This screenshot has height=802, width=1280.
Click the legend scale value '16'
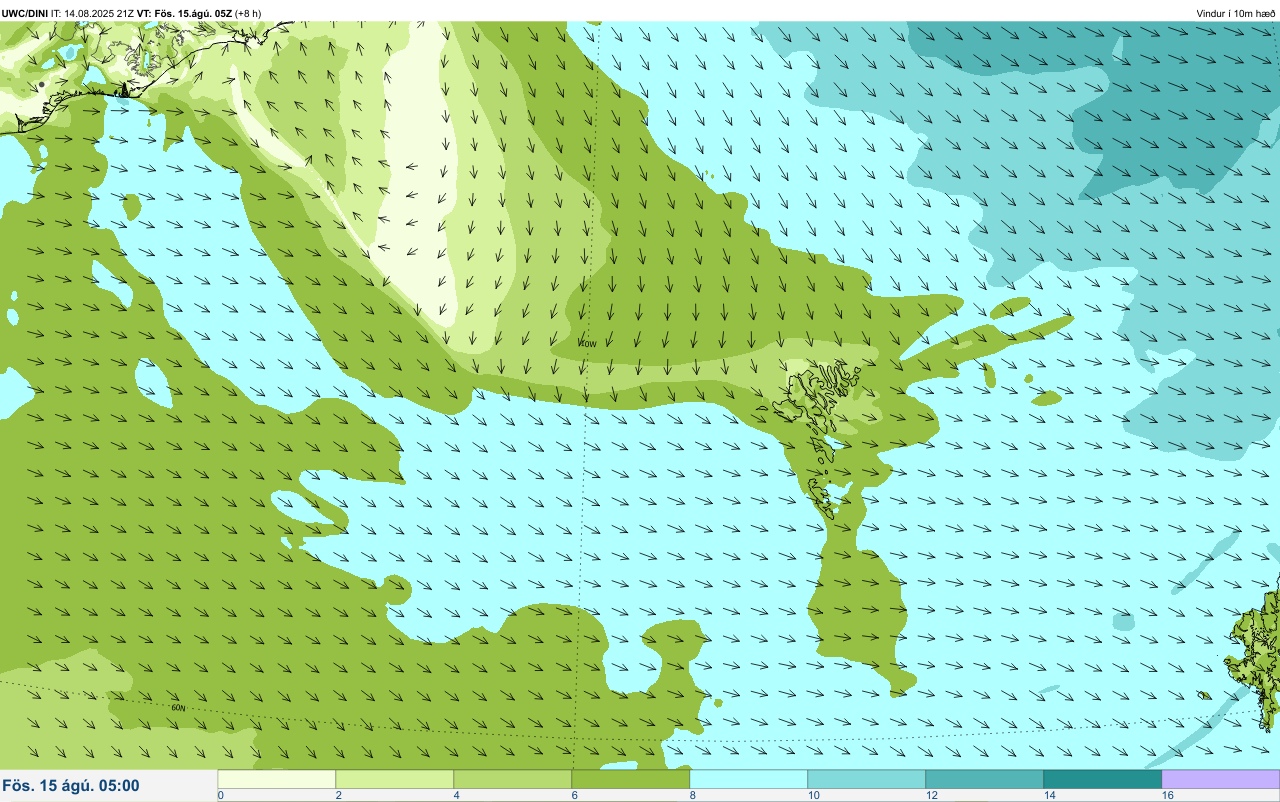1168,795
